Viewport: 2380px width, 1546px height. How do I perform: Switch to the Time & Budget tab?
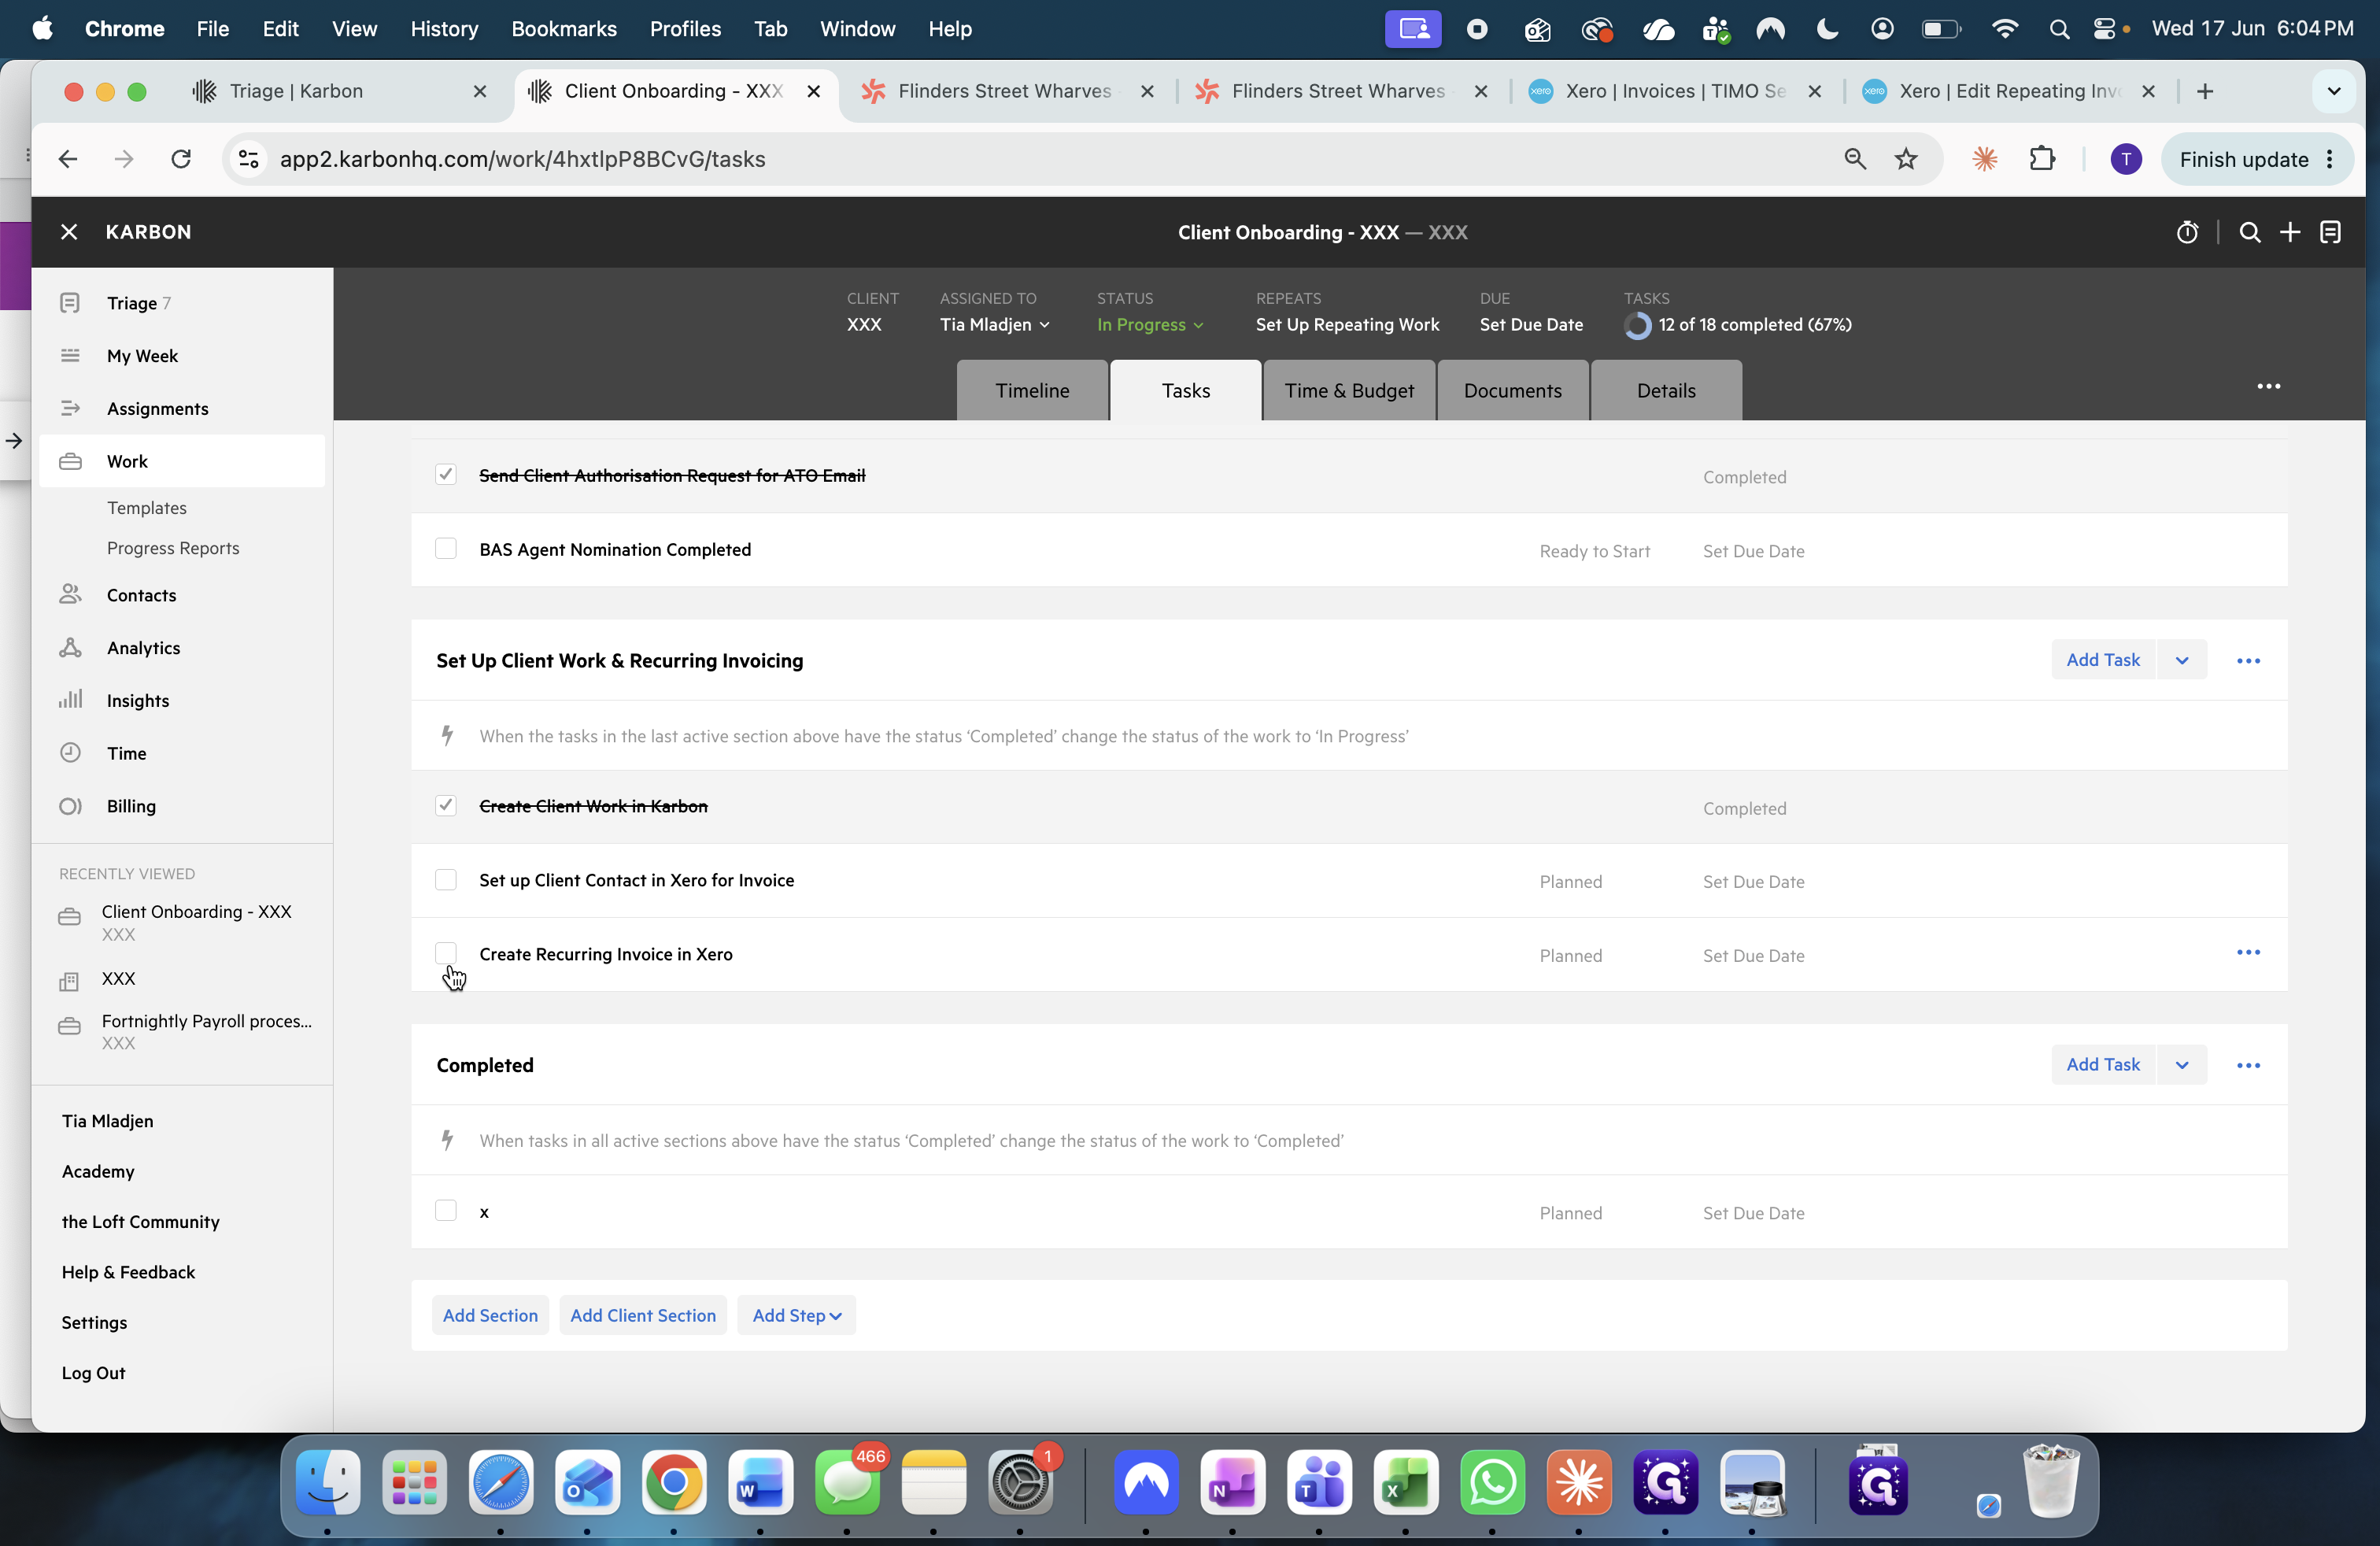[x=1349, y=391]
